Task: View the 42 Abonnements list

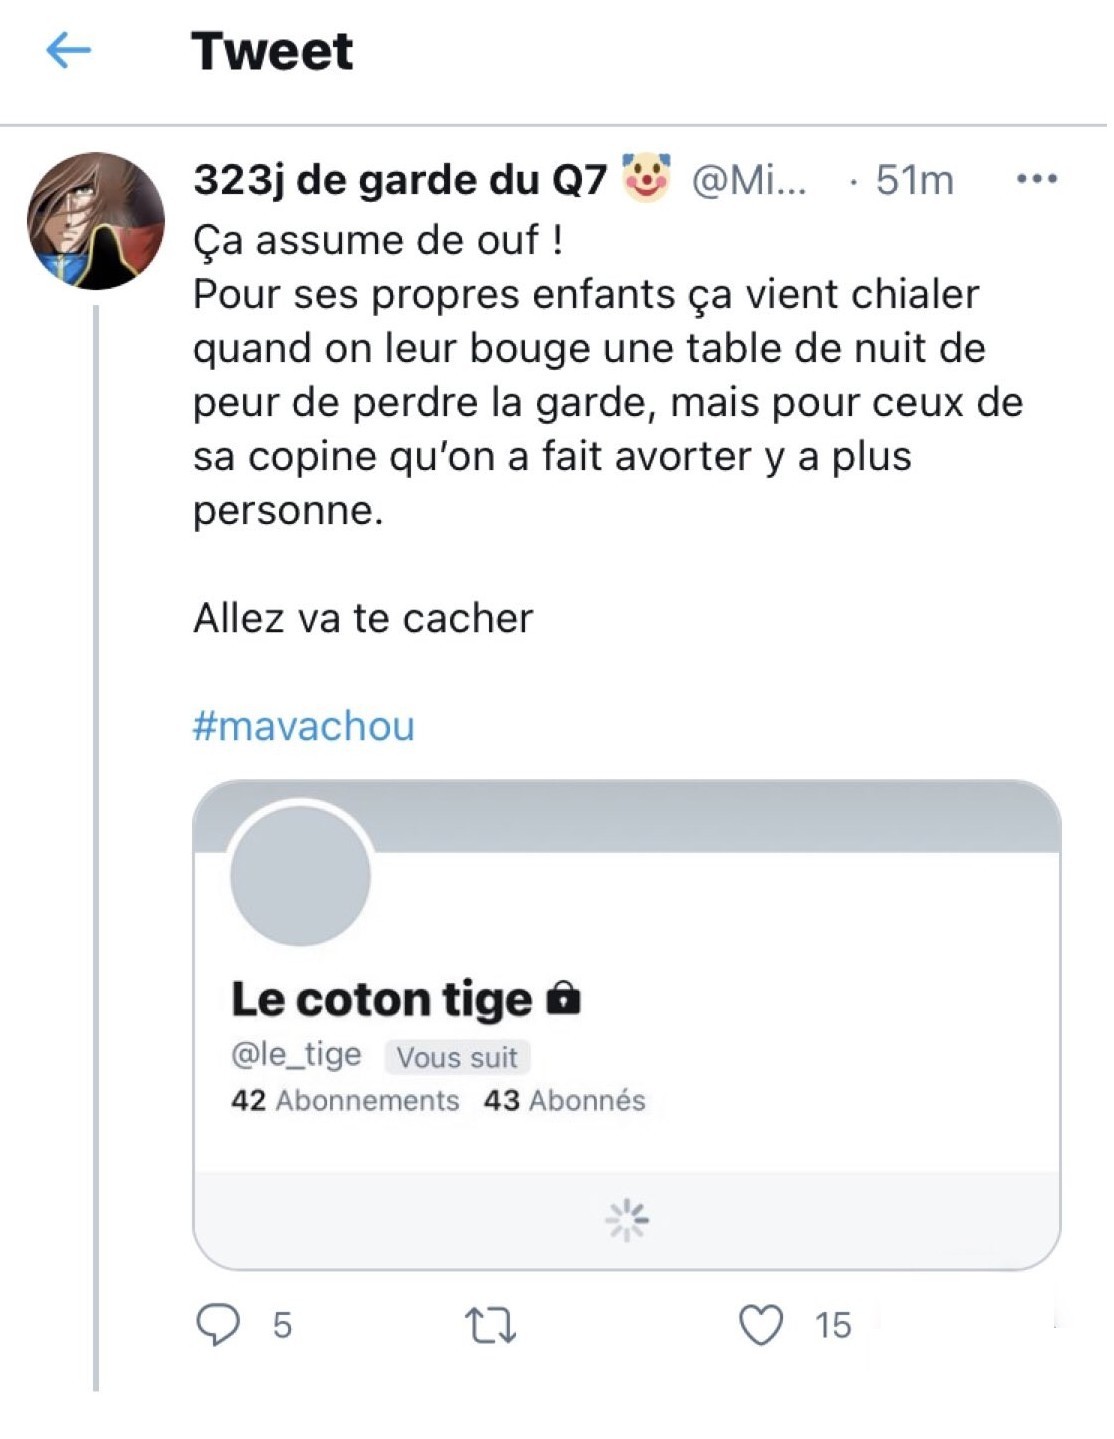Action: [345, 1100]
